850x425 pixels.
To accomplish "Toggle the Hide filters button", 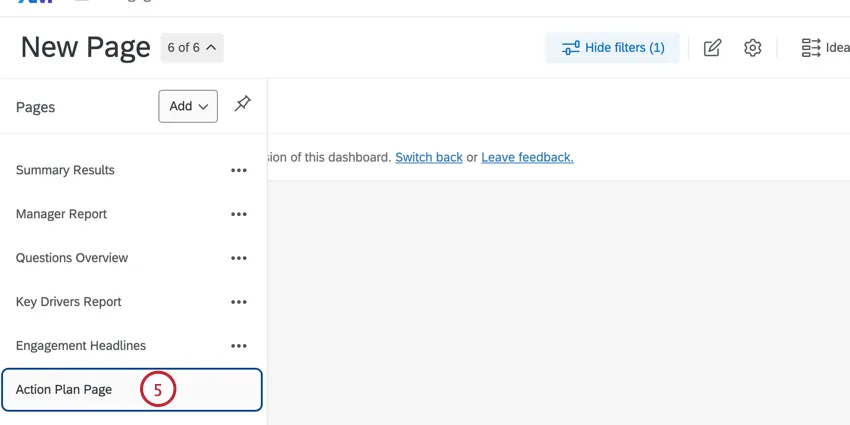I will click(x=612, y=48).
